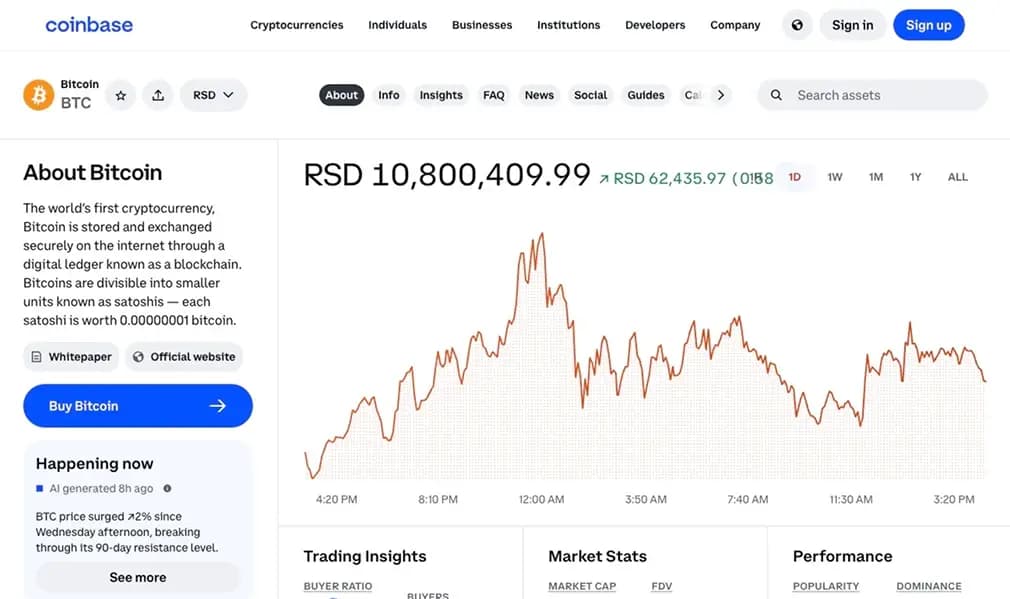The height and width of the screenshot is (599, 1010).
Task: Click the Bitcoin logo icon
Action: 39,94
